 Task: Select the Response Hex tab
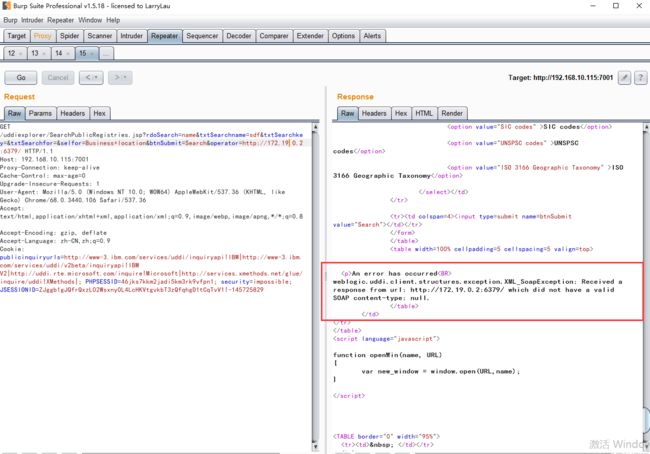401,113
